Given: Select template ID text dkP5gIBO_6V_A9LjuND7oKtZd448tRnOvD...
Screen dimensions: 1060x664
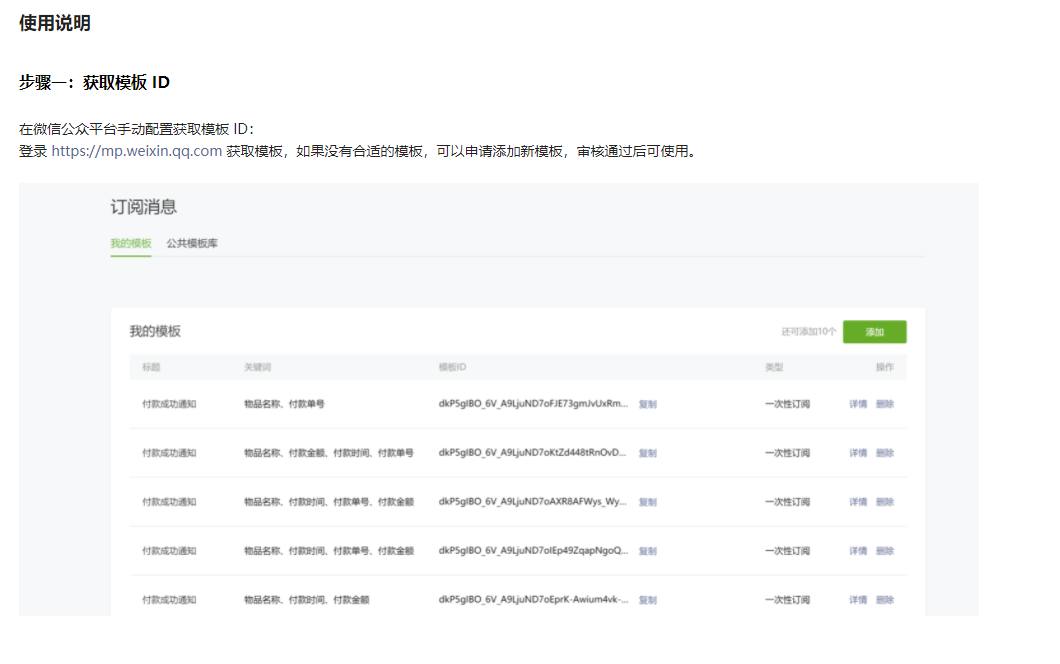Looking at the screenshot, I should click(x=533, y=452).
